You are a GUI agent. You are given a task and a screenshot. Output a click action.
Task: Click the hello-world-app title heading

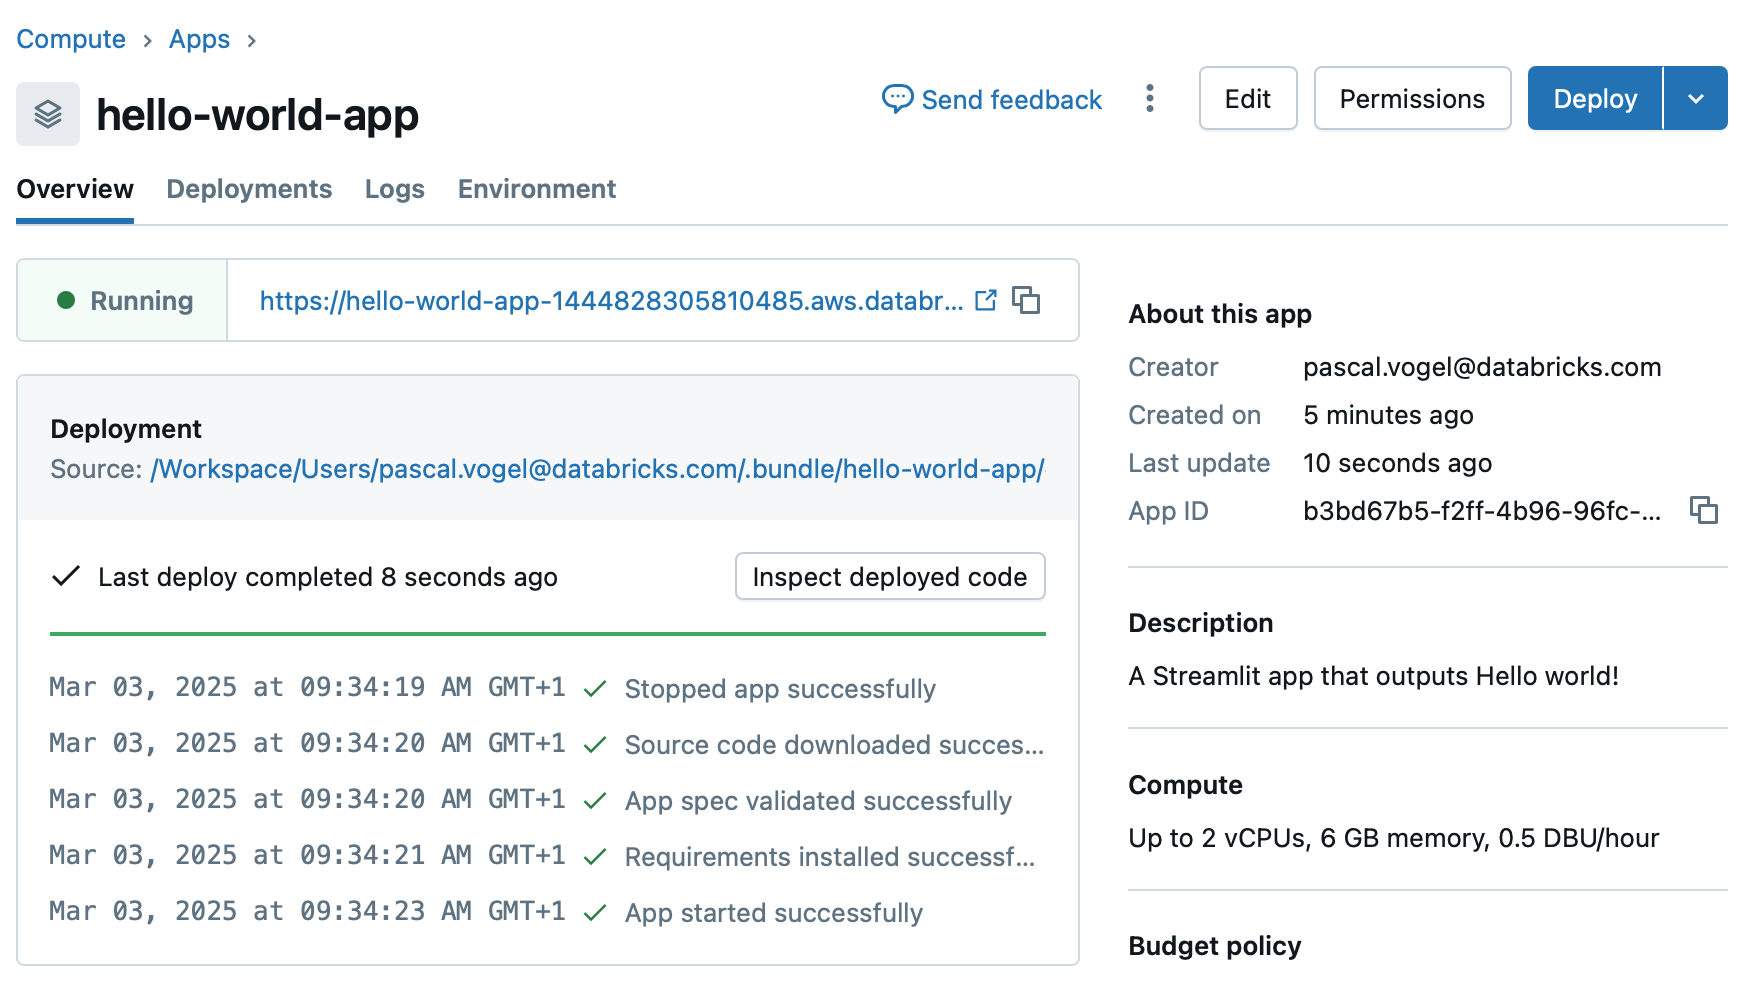tap(257, 114)
